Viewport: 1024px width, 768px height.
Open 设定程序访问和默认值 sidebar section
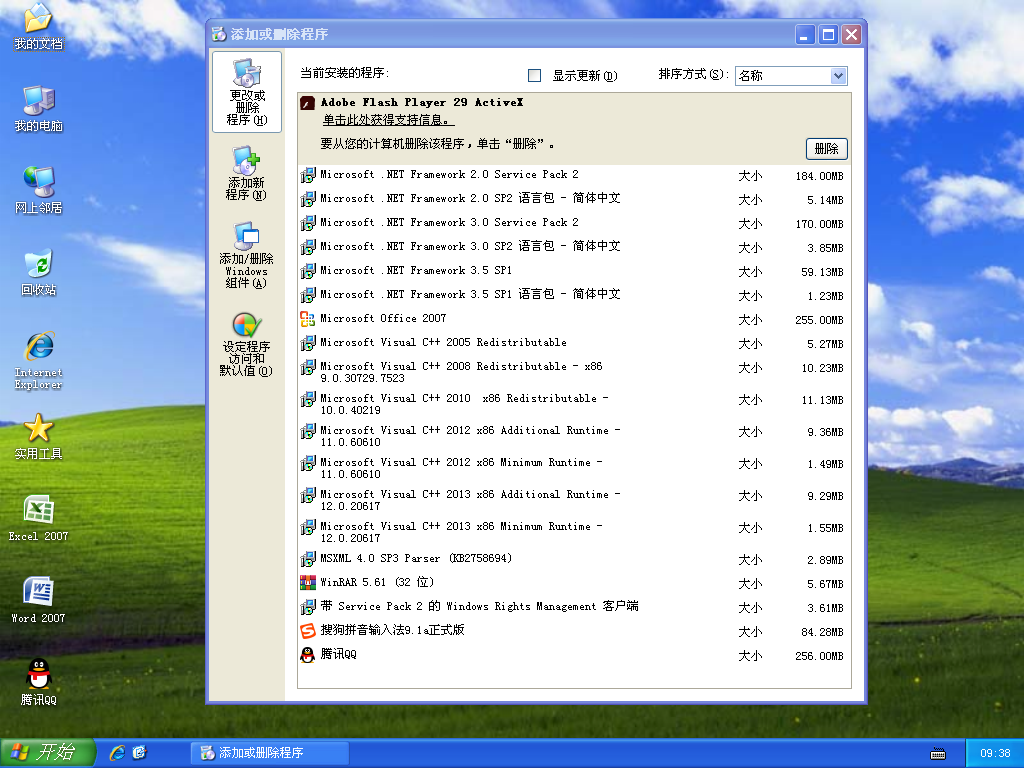pyautogui.click(x=246, y=344)
